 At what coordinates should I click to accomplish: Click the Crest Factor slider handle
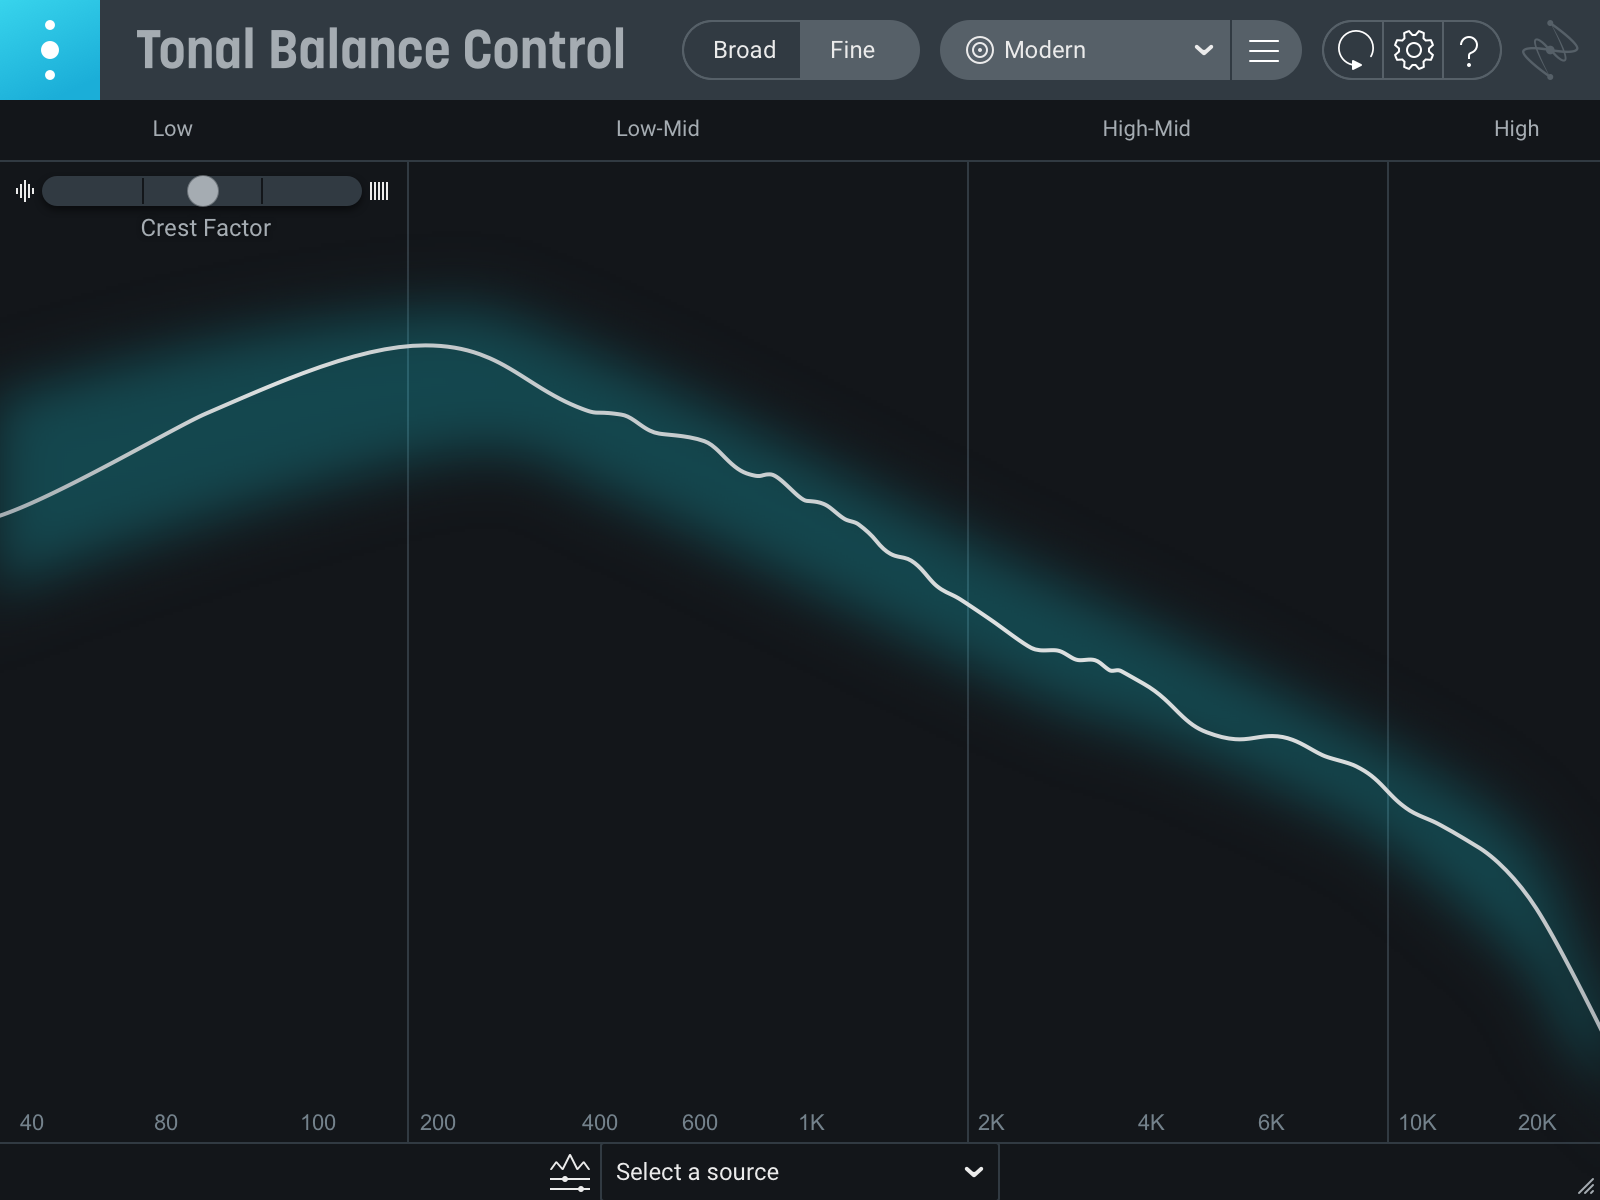click(x=203, y=191)
